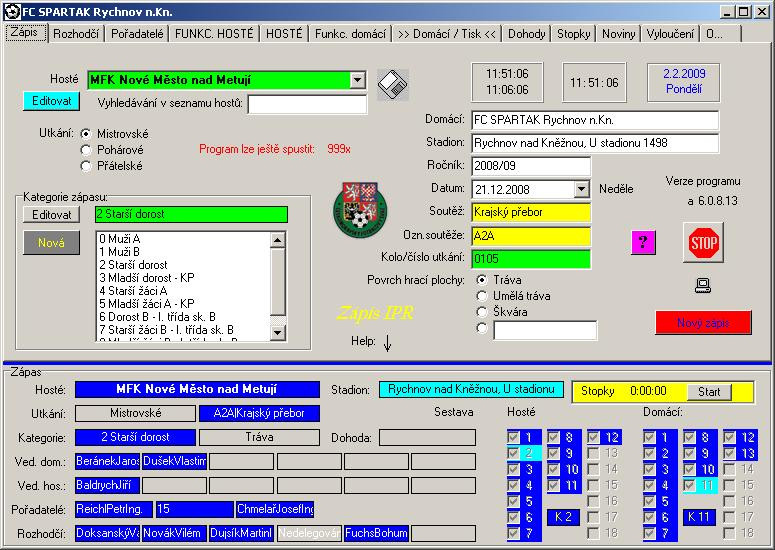This screenshot has height=550, width=775.
Task: Open the Noviny tab
Action: pos(619,34)
